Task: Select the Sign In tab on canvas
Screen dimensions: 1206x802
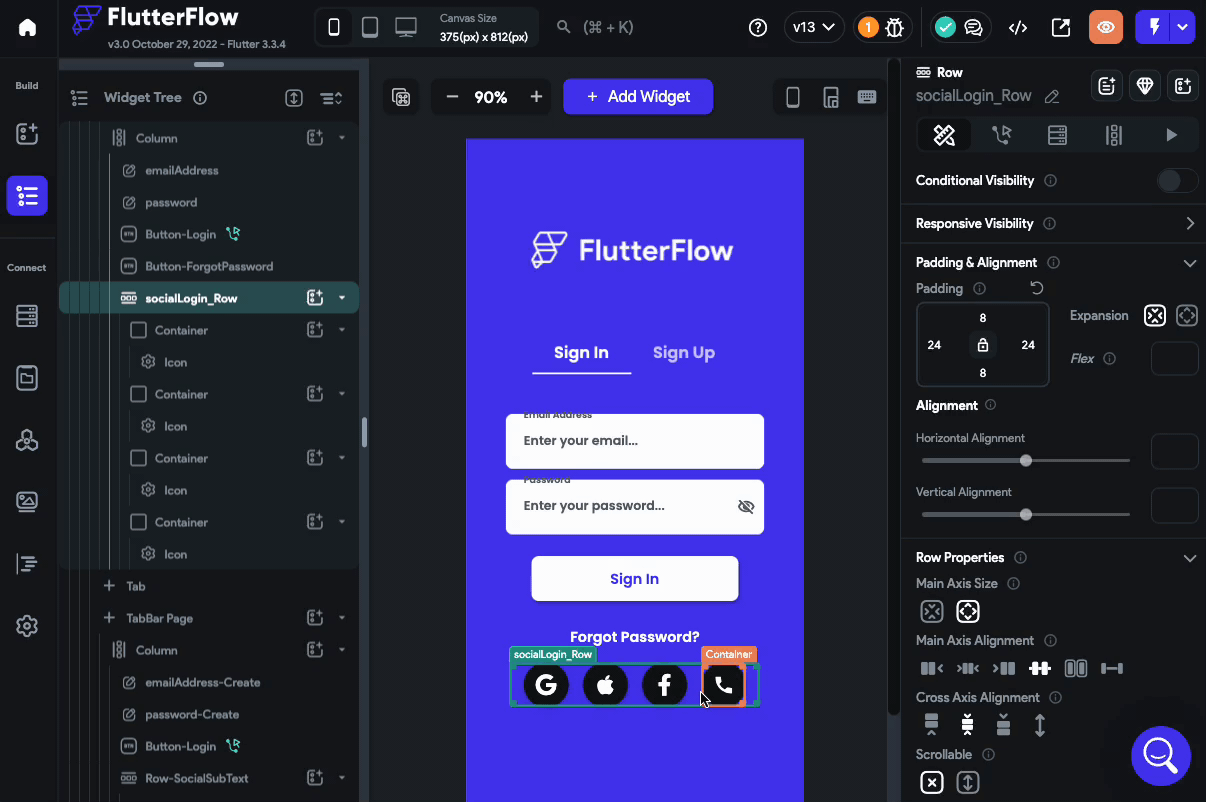Action: click(x=581, y=352)
